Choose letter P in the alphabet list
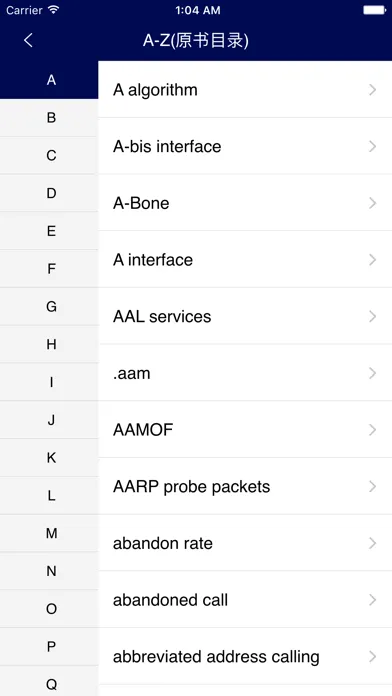The image size is (392, 696). (x=49, y=646)
